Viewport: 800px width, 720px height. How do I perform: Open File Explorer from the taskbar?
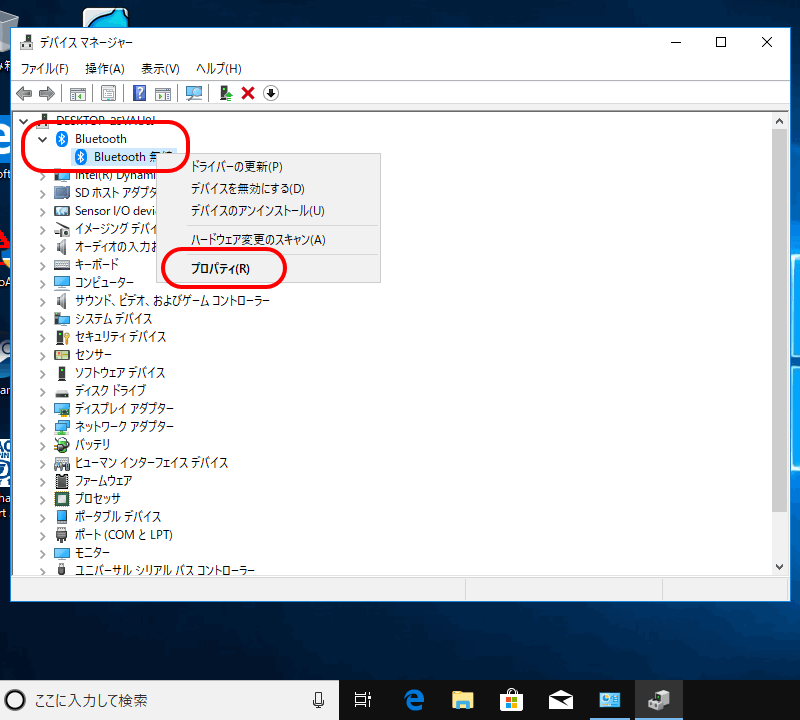462,700
